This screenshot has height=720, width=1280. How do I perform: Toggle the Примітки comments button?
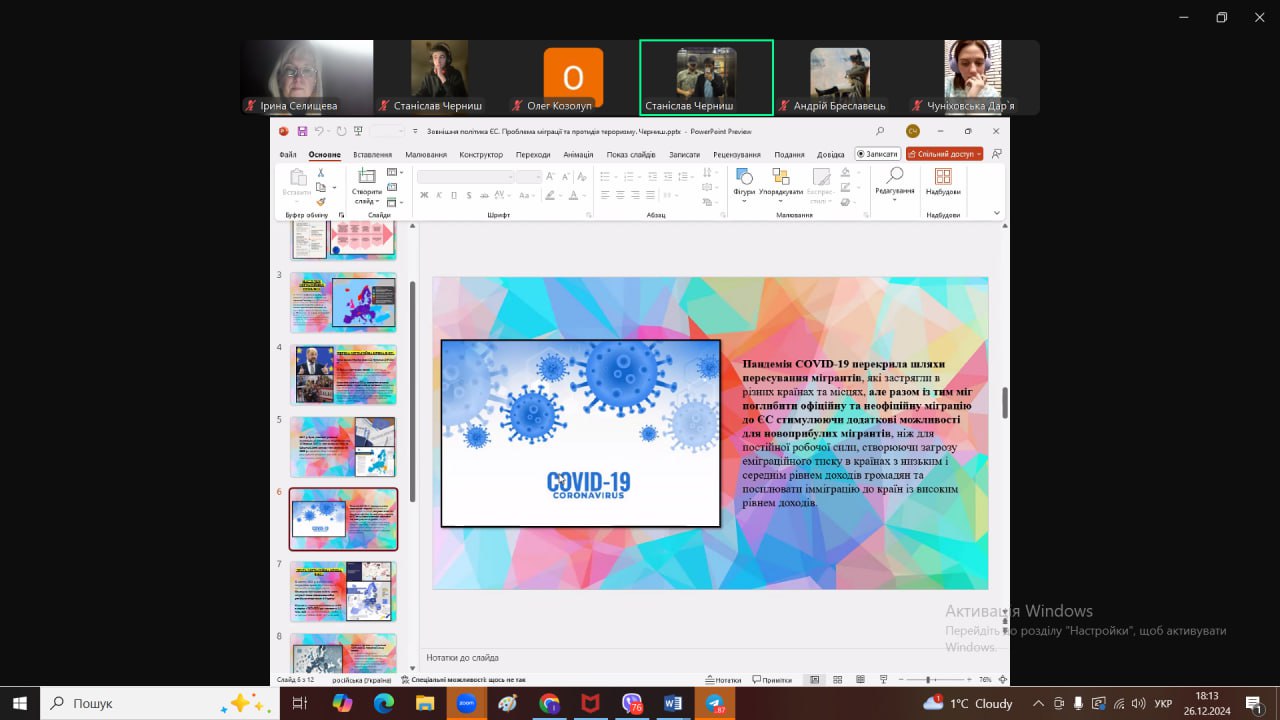pyautogui.click(x=772, y=680)
